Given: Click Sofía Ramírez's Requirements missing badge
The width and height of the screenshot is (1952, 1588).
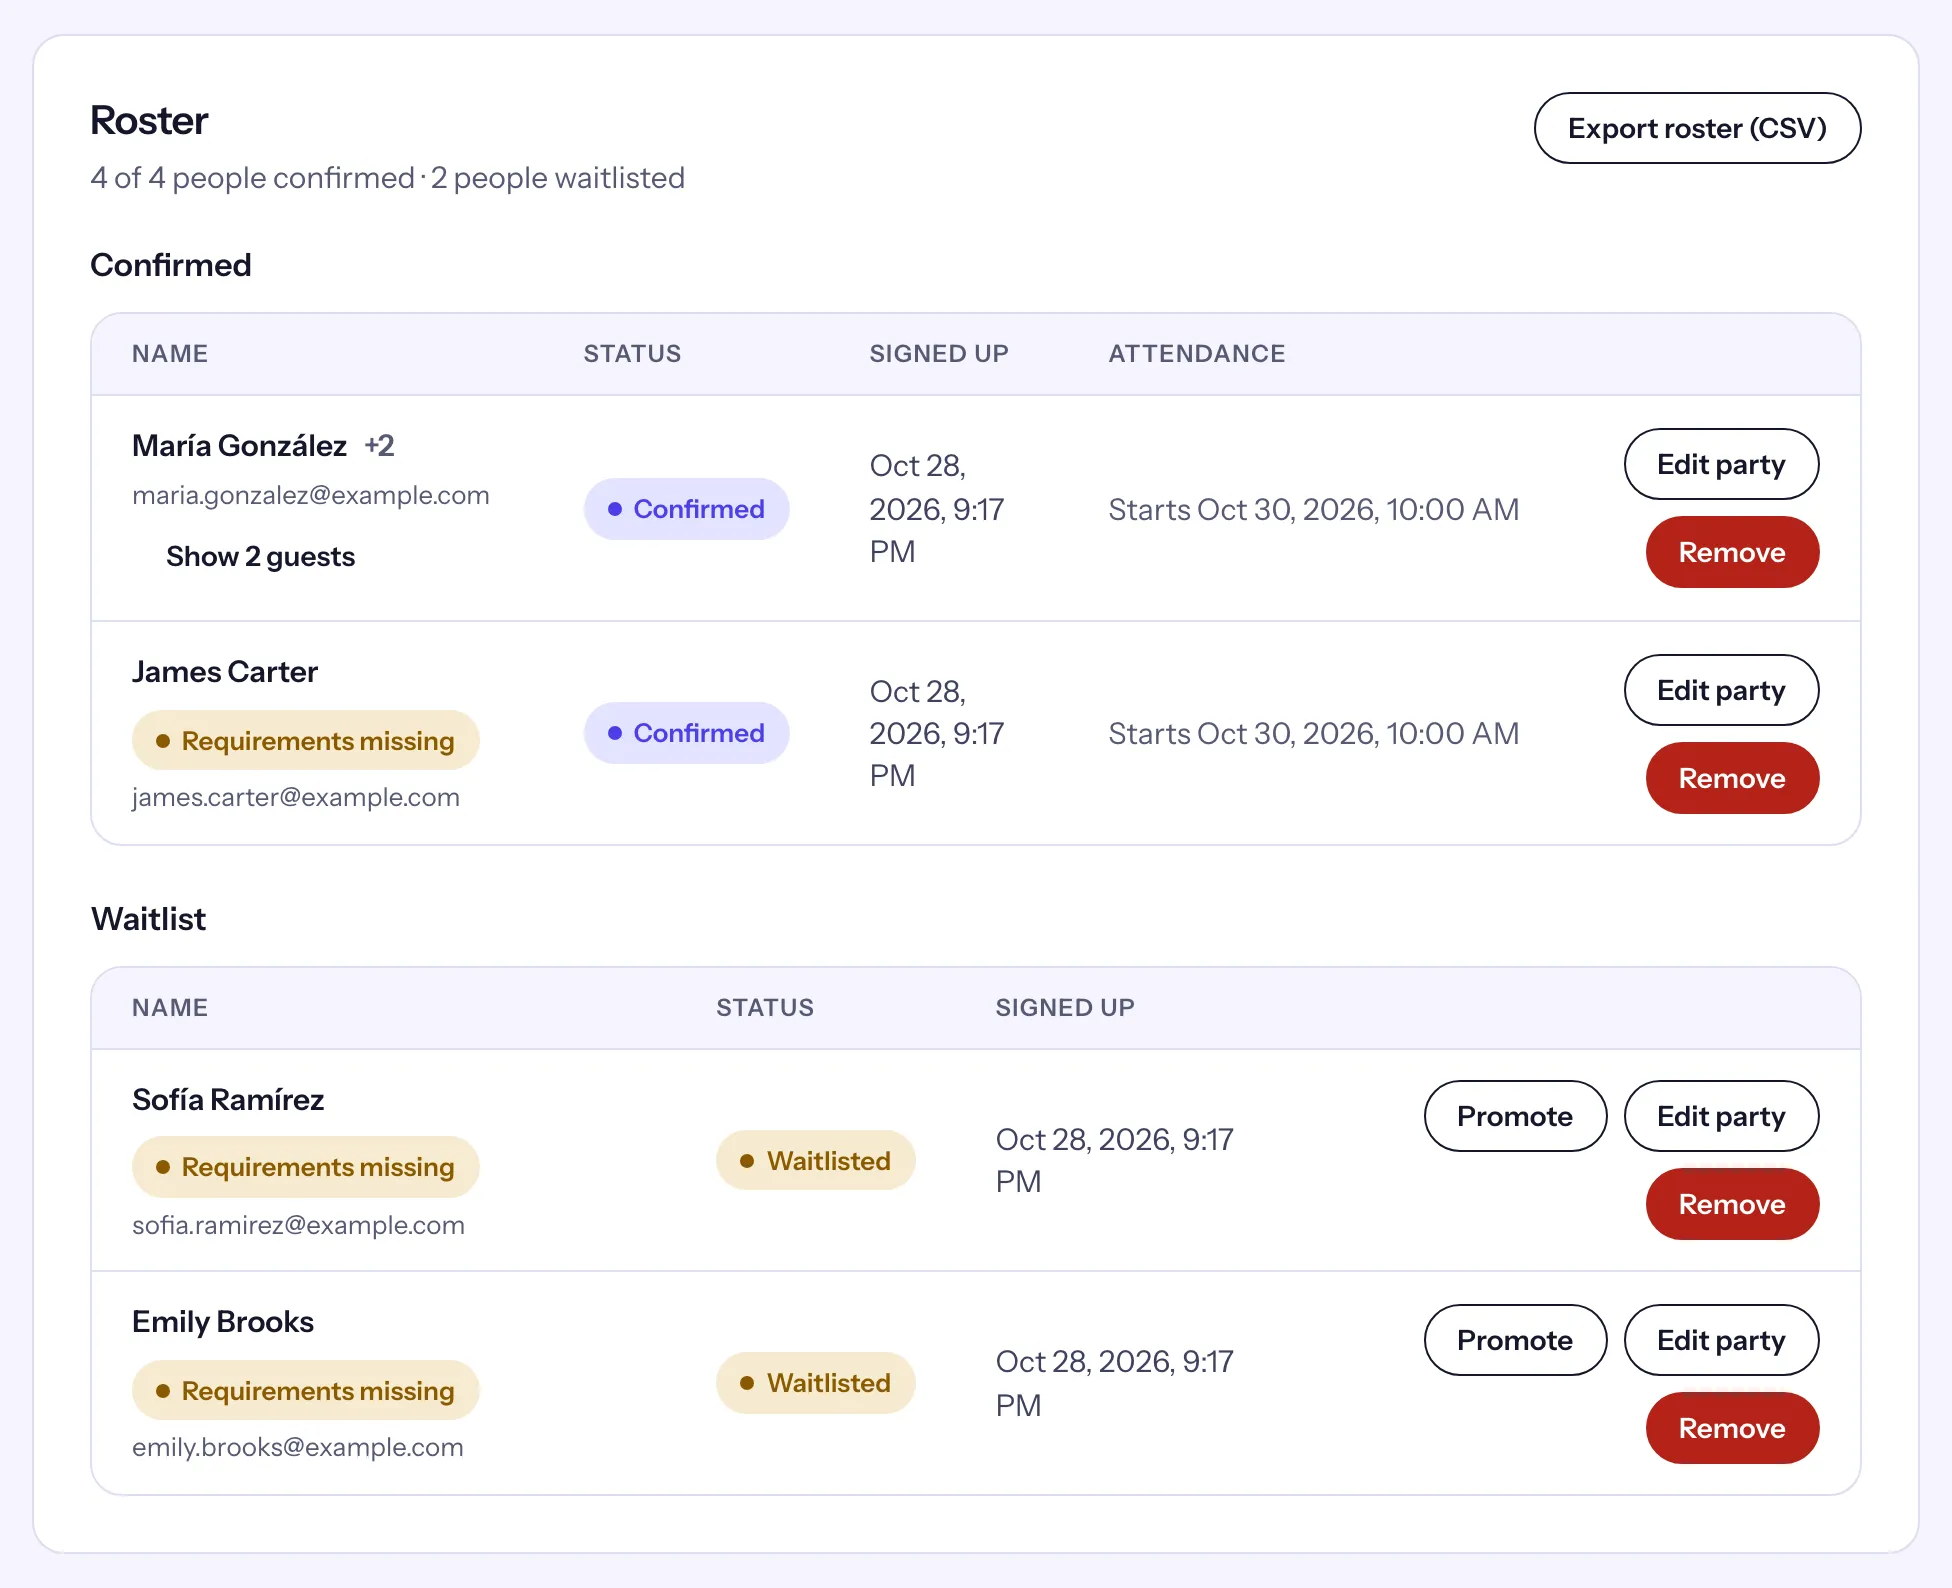Looking at the screenshot, I should [306, 1166].
